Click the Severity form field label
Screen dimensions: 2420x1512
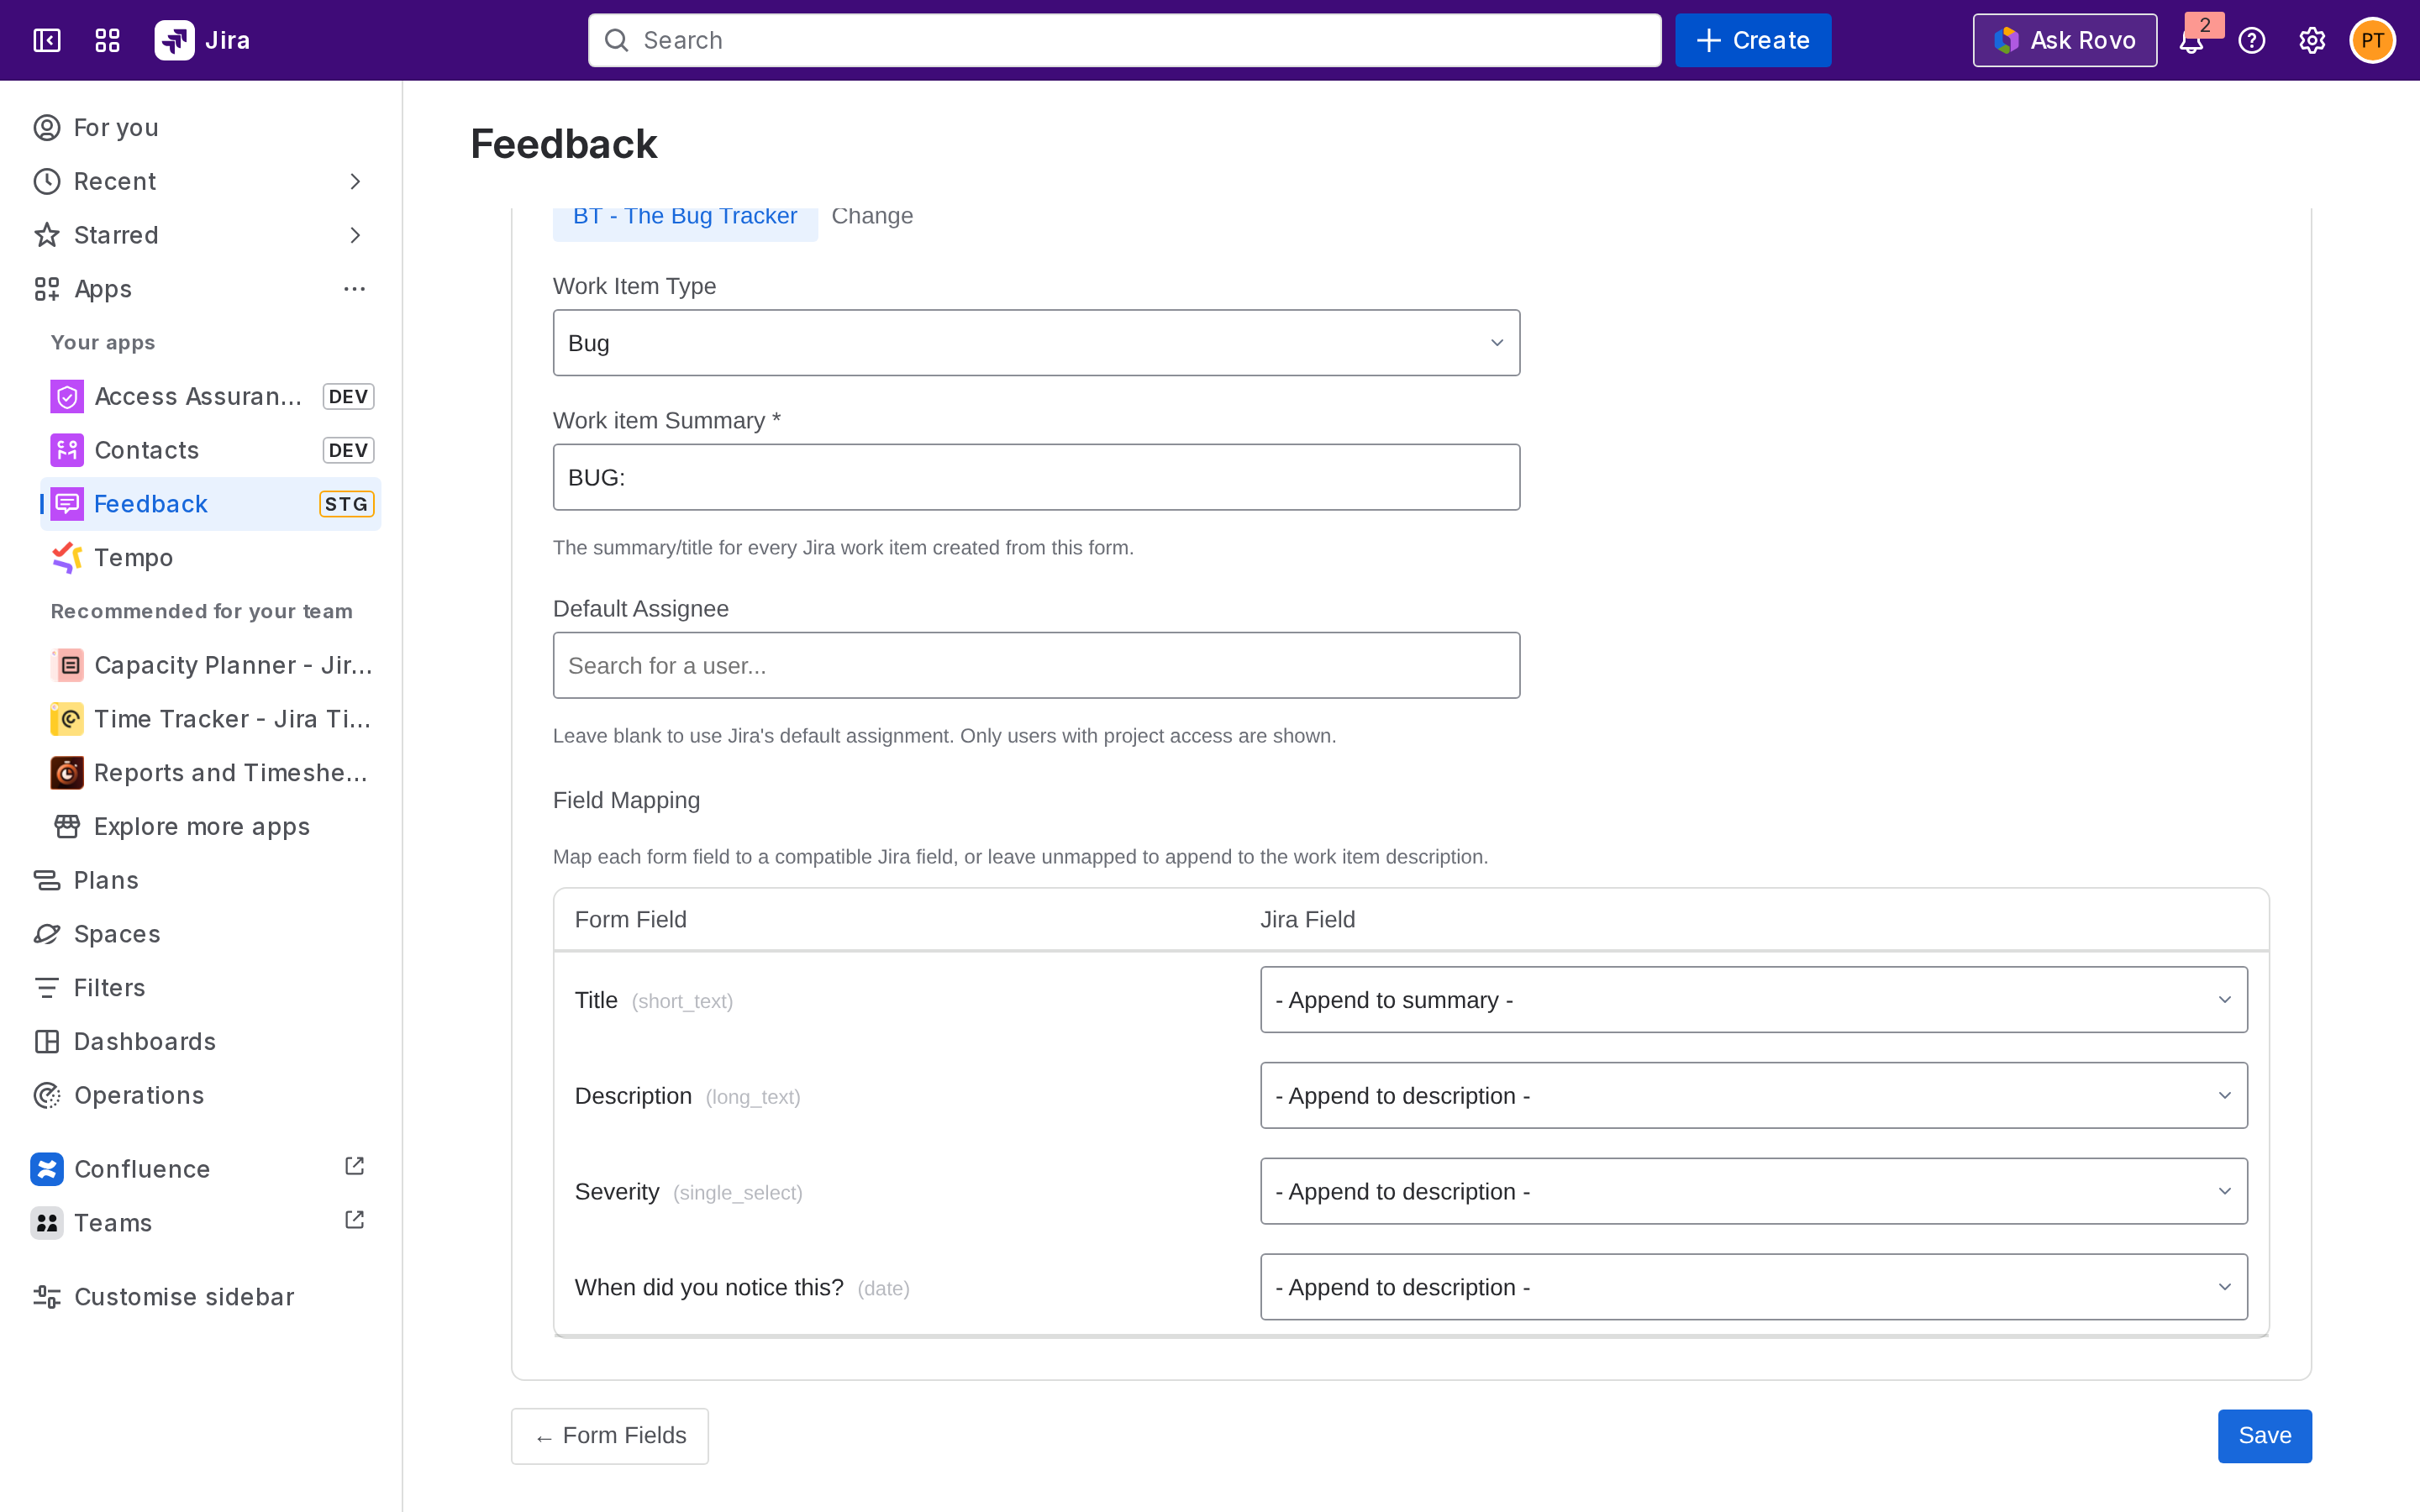coord(617,1192)
